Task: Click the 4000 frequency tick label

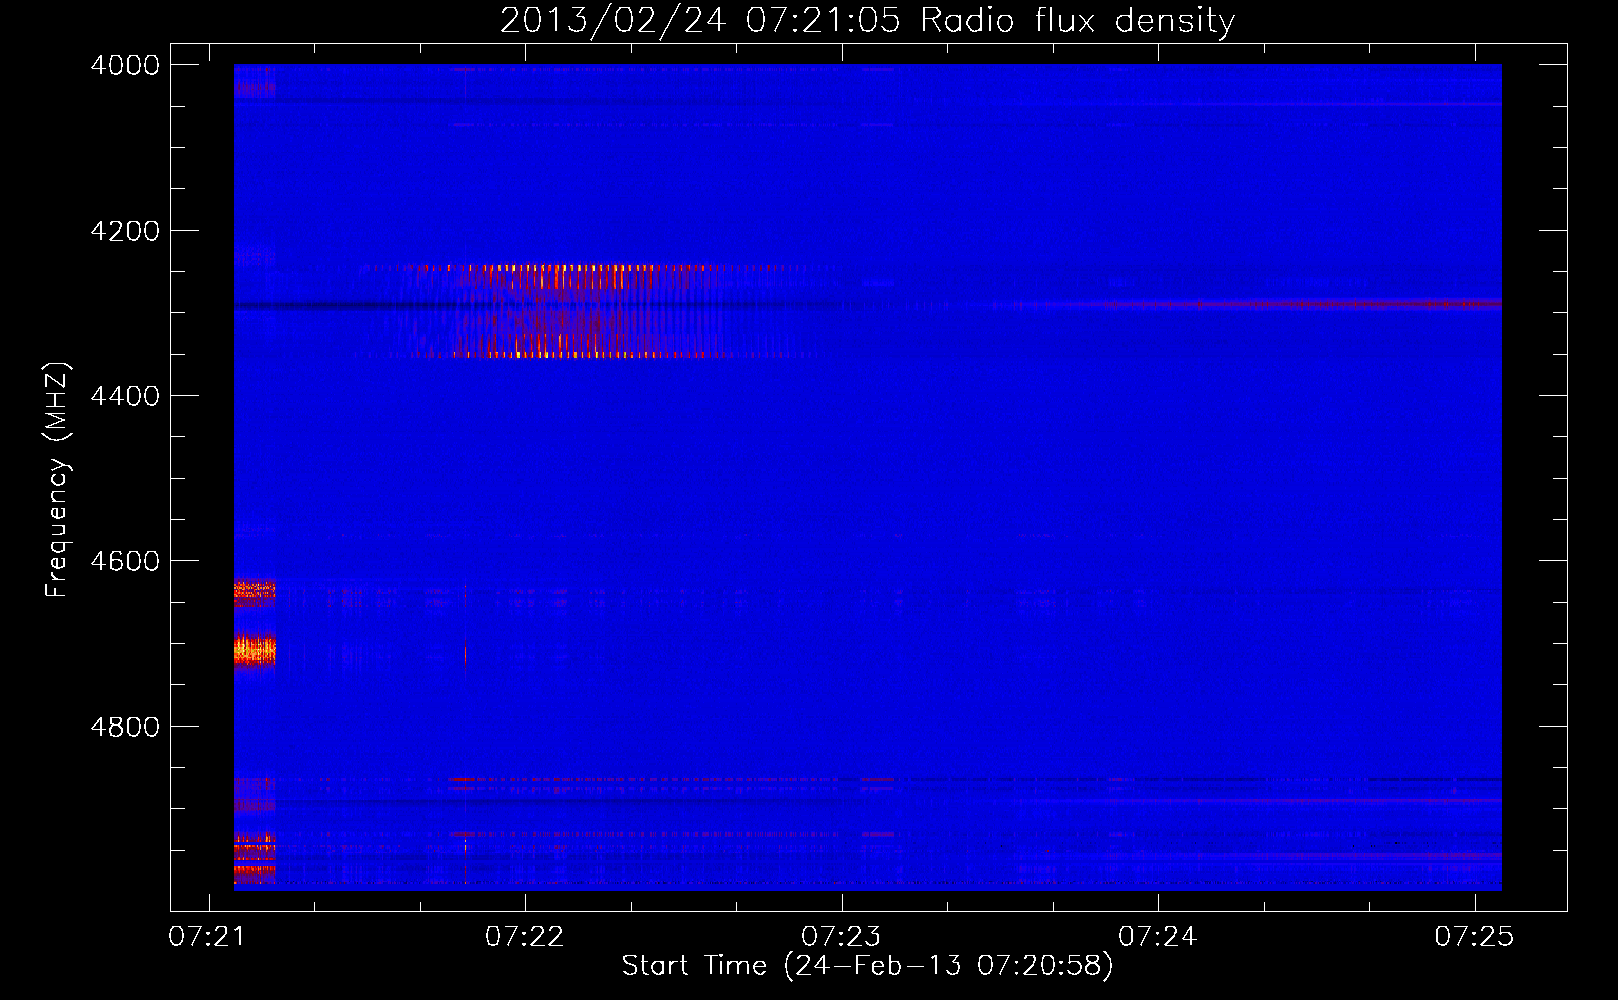Action: [125, 65]
